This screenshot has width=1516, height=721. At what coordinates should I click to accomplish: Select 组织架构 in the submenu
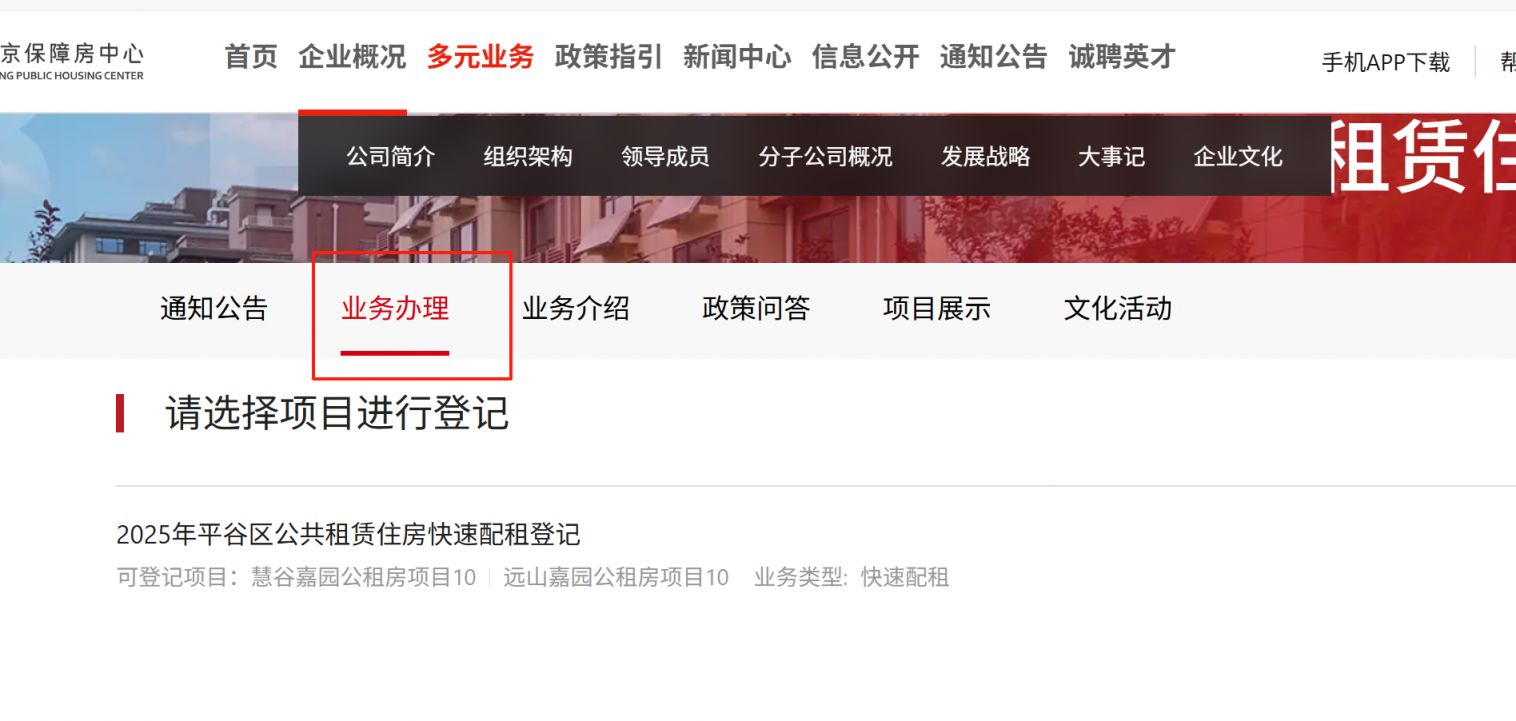(528, 157)
